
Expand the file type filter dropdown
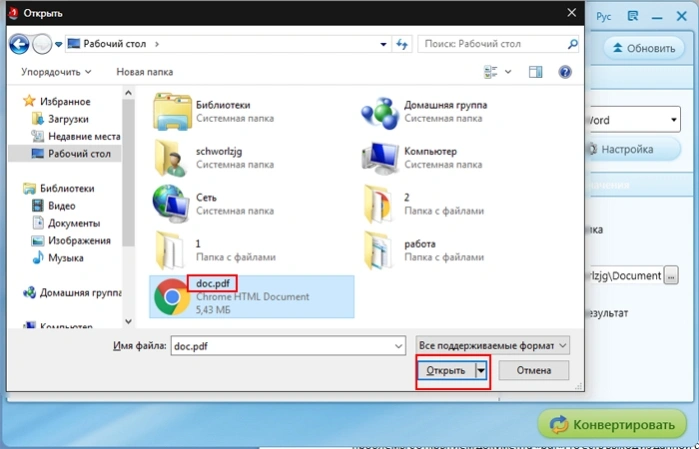(493, 346)
